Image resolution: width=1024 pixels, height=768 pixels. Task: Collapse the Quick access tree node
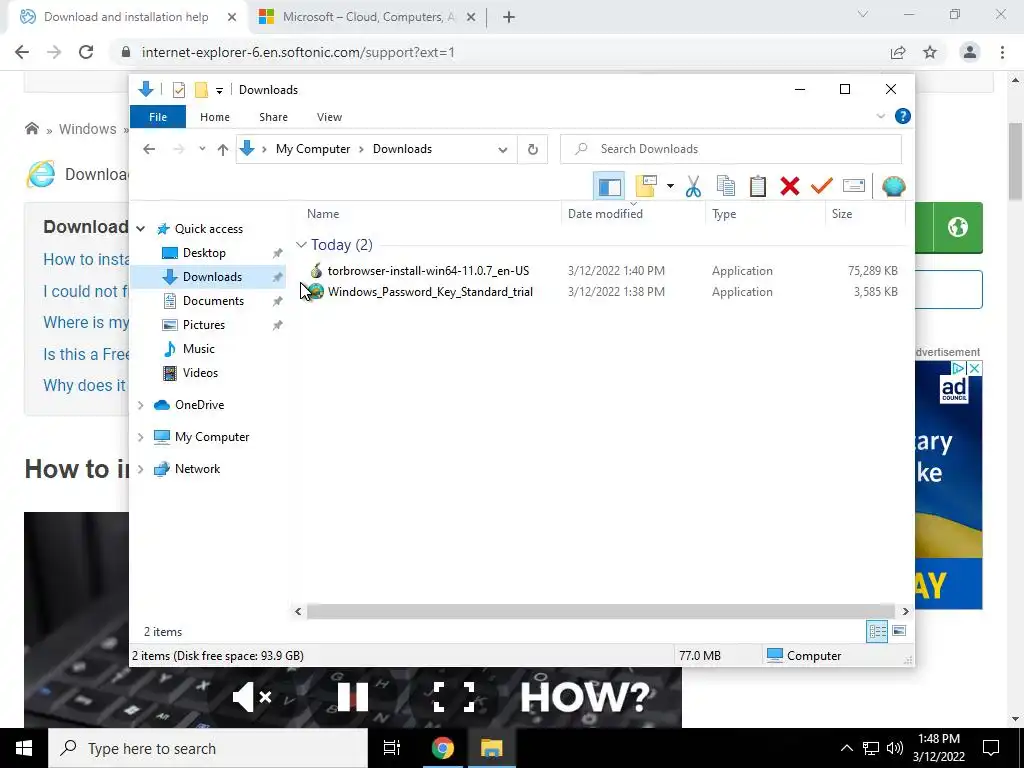tap(140, 229)
